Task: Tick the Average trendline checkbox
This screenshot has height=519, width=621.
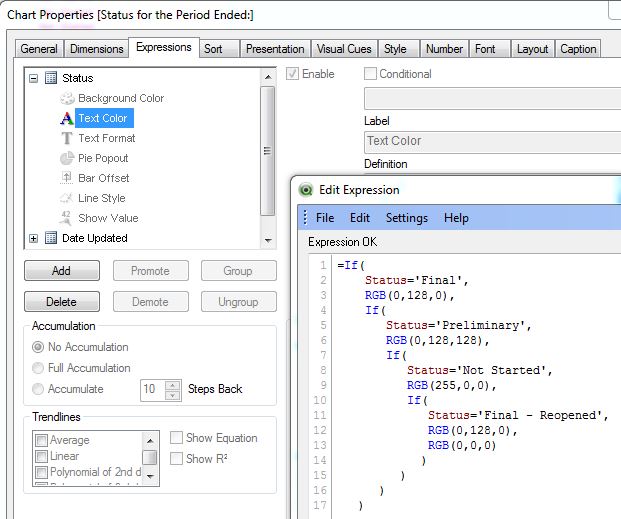Action: [x=41, y=440]
